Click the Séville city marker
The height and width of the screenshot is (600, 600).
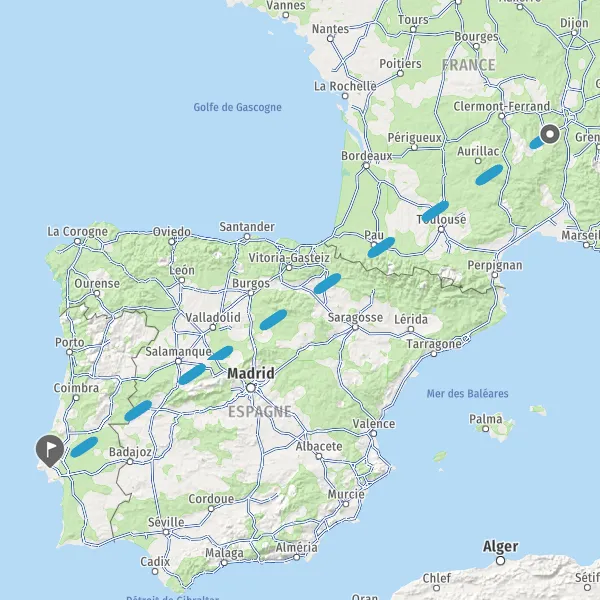[166, 532]
